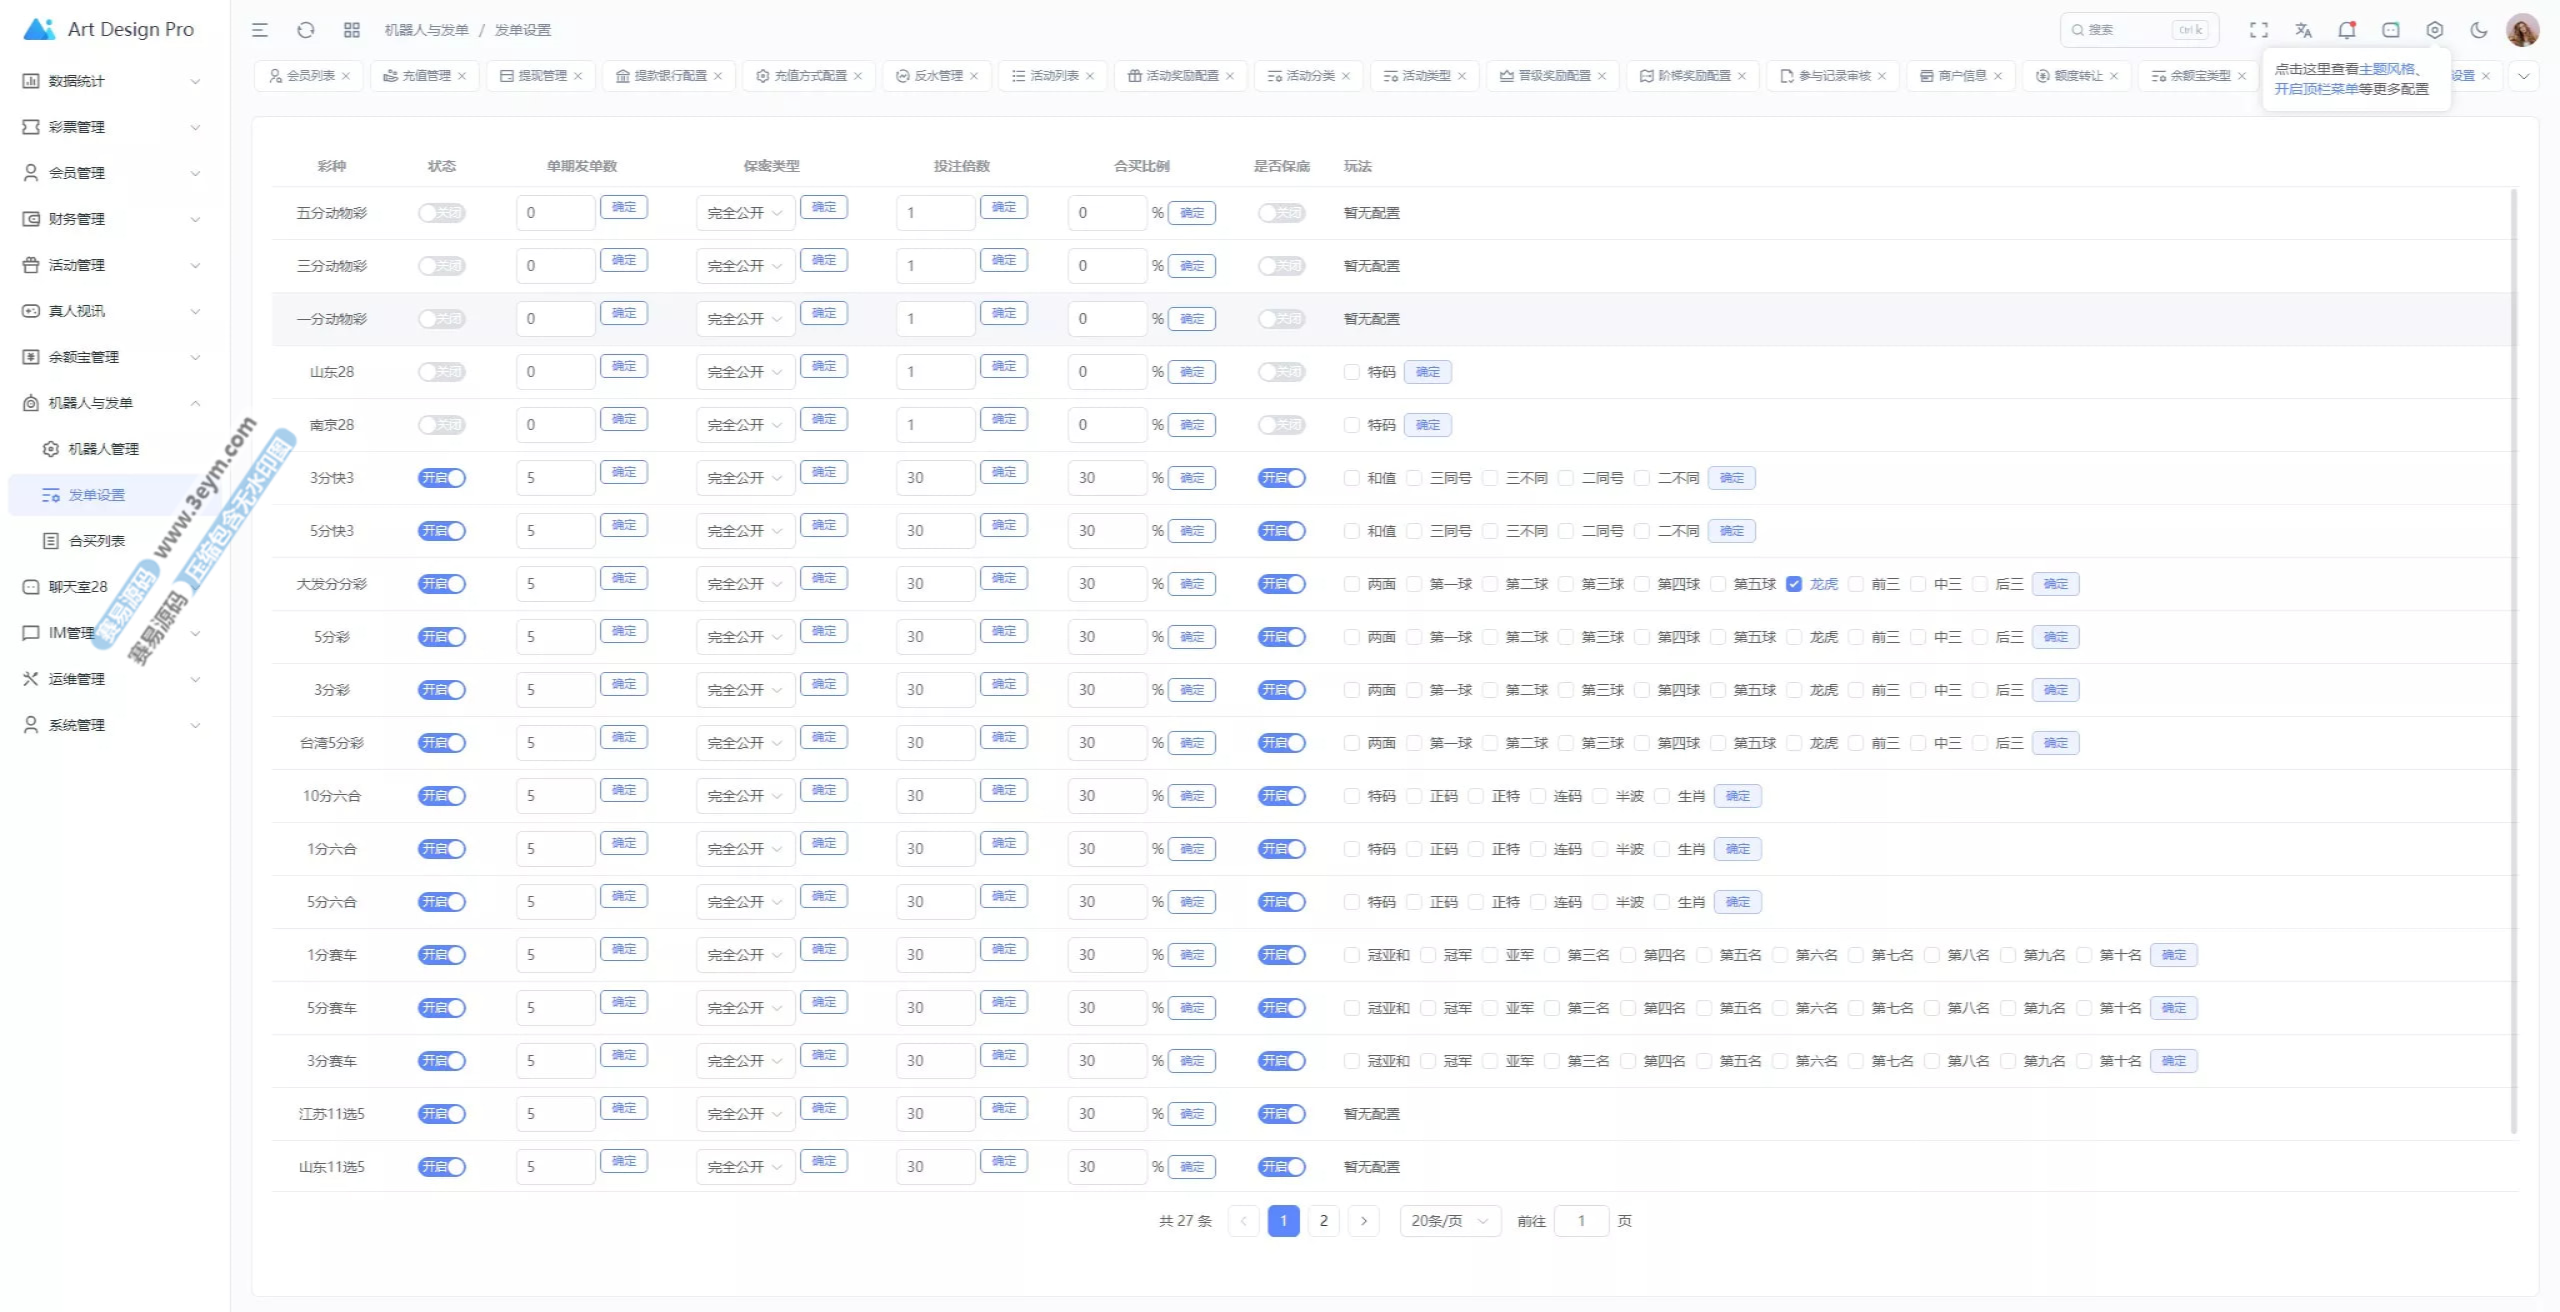
Task: Click the language translation icon
Action: coord(2303,30)
